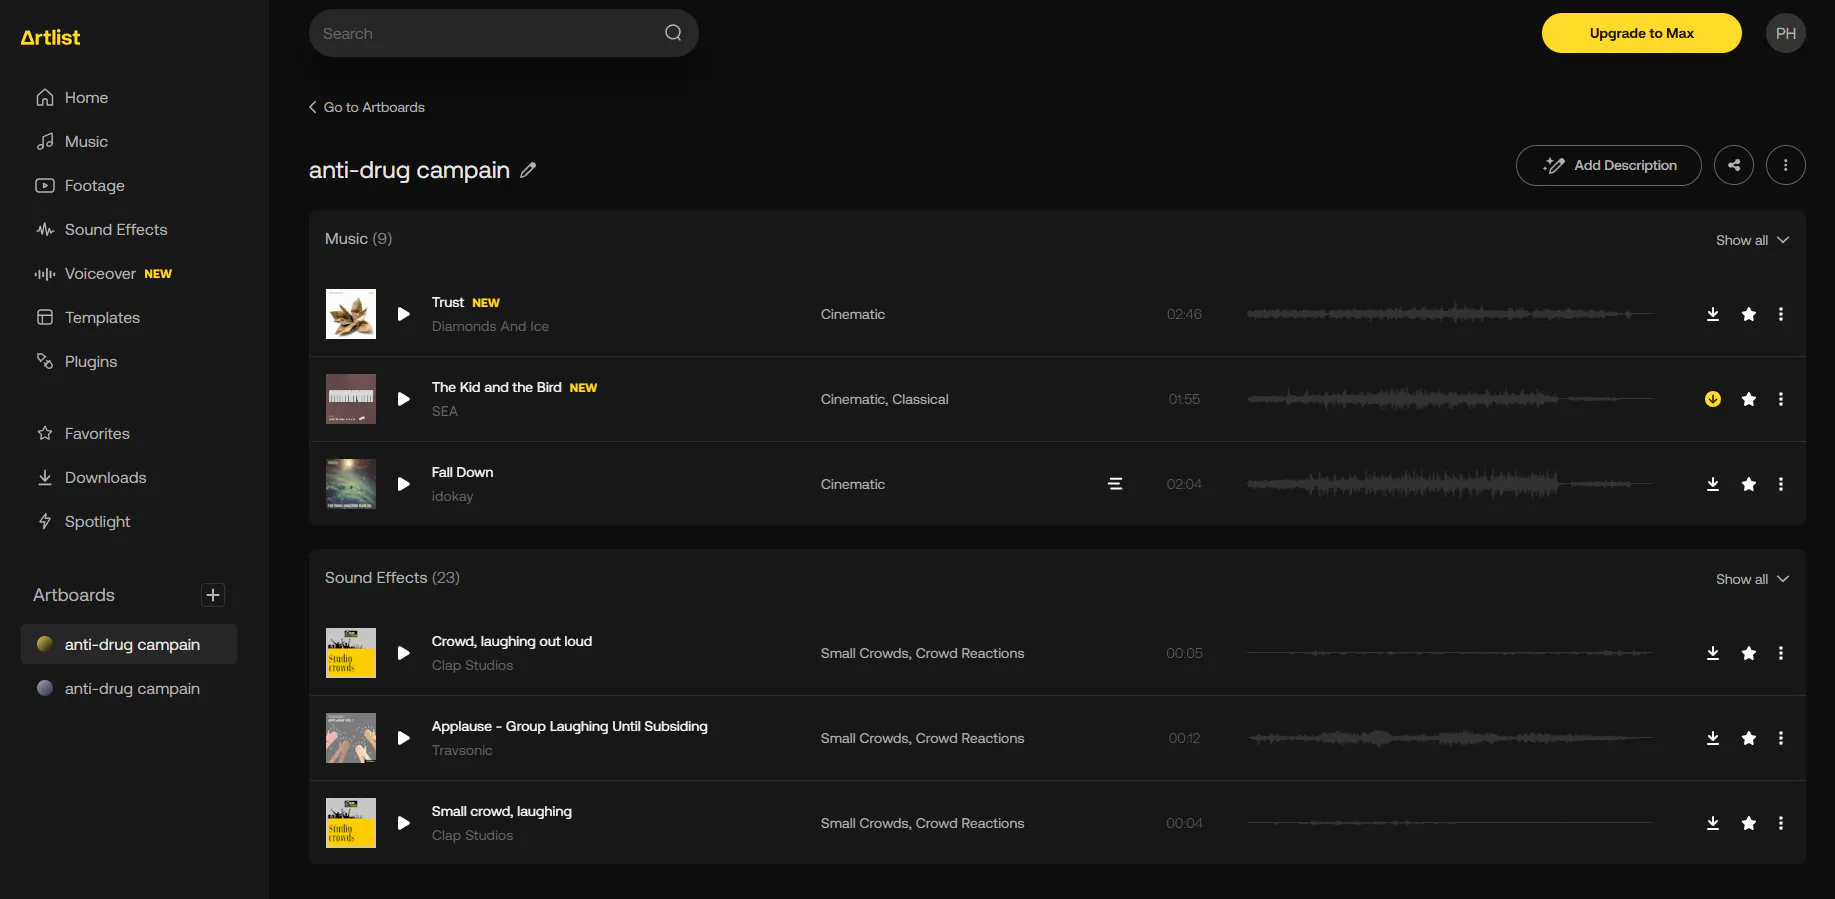Image resolution: width=1835 pixels, height=899 pixels.
Task: Expand Music section with Show all
Action: (1751, 240)
